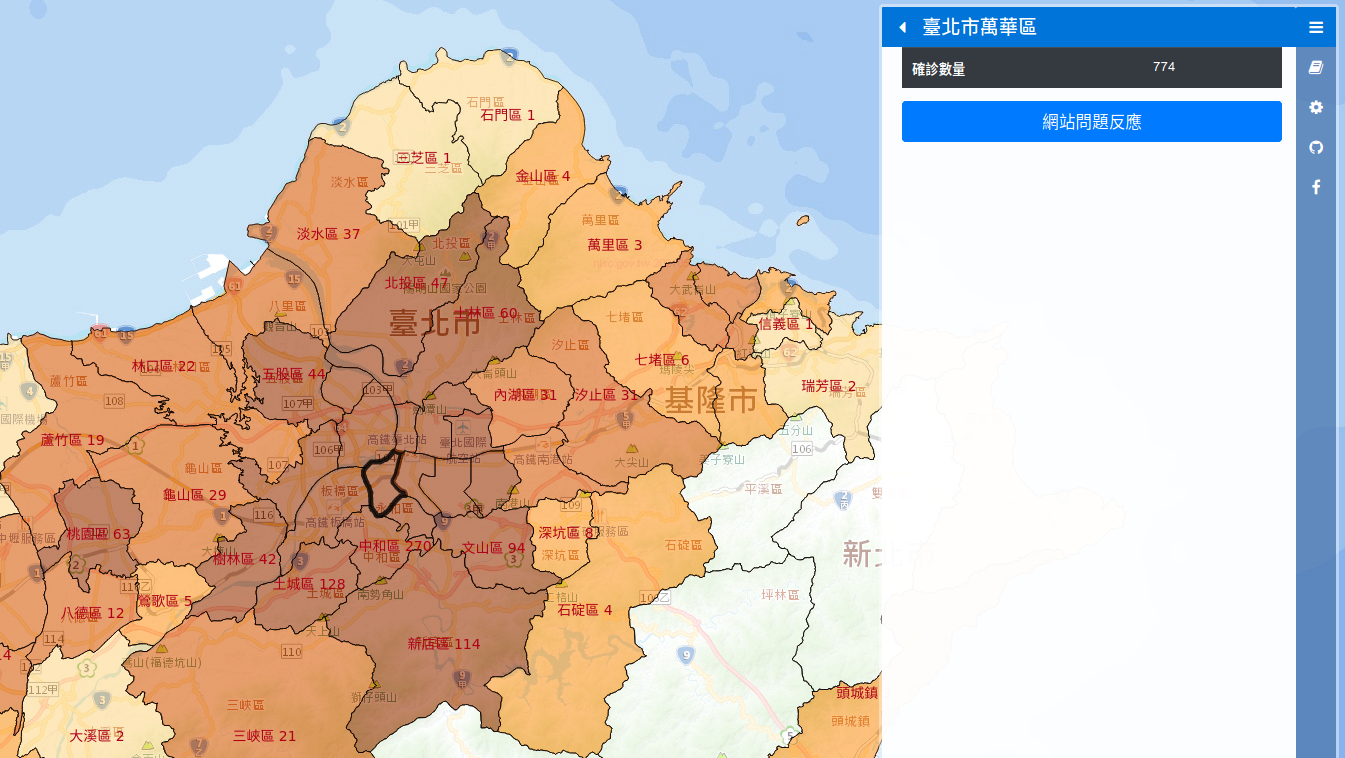Select the 臺北市萬華區 panel title
Image resolution: width=1345 pixels, height=758 pixels.
pos(979,27)
